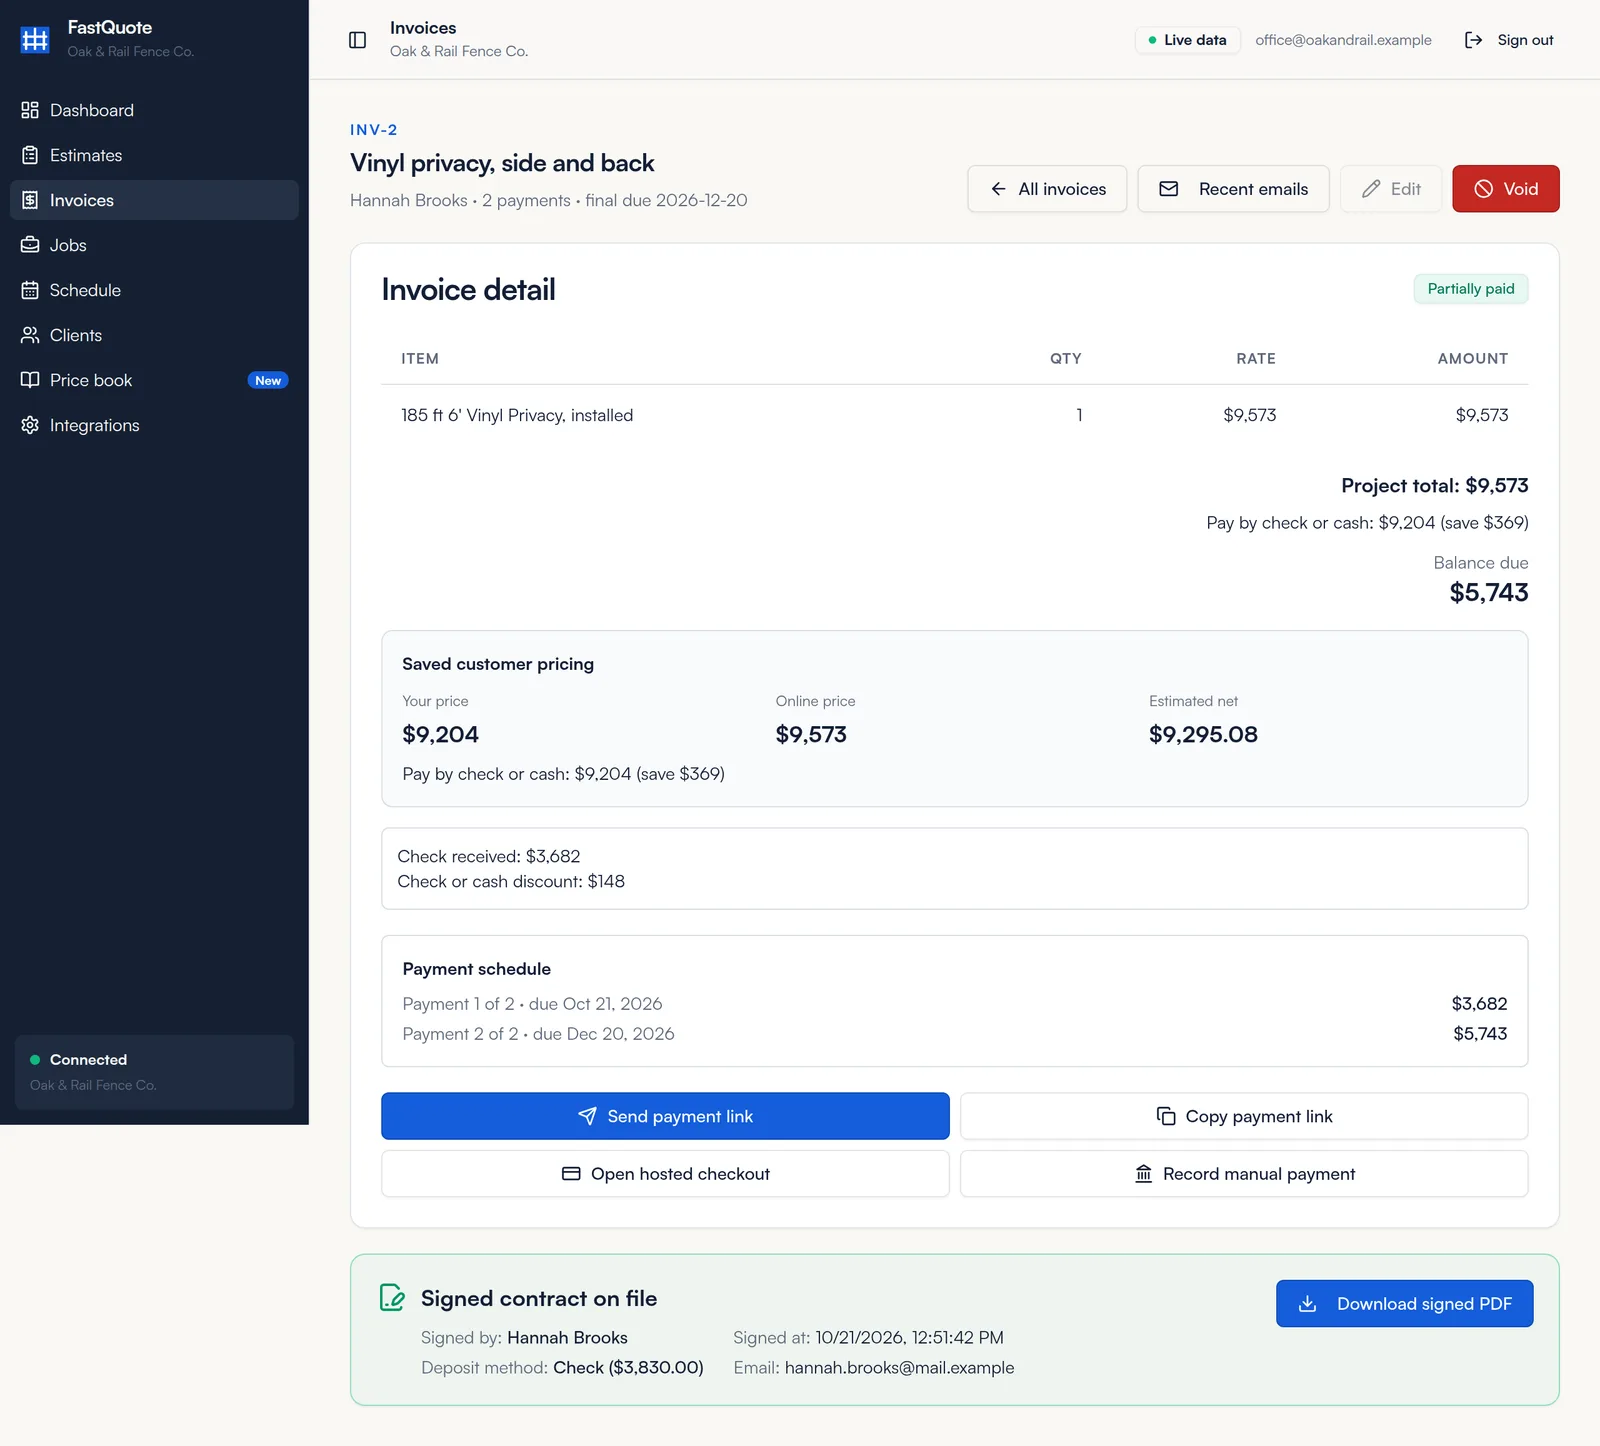Click the Partially paid status badge
This screenshot has width=1600, height=1446.
1470,289
